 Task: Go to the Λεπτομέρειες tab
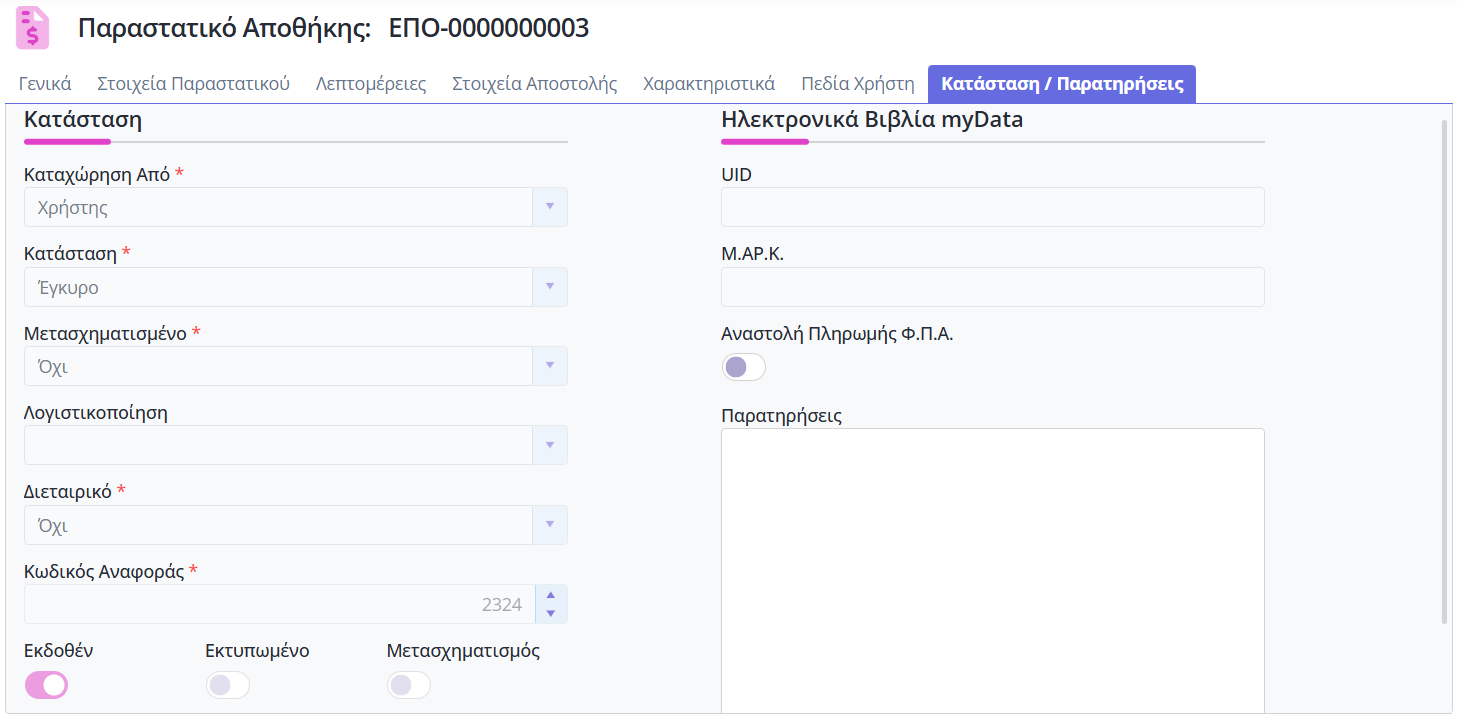[371, 84]
